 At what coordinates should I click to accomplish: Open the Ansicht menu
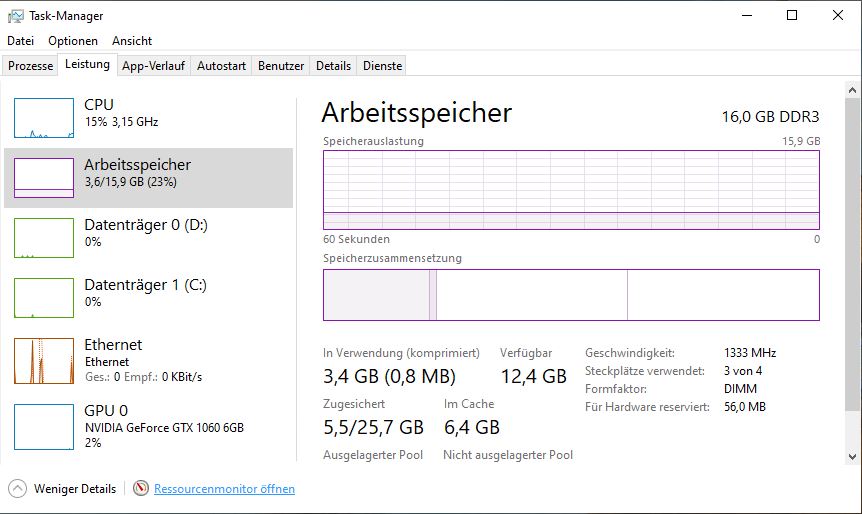point(132,41)
